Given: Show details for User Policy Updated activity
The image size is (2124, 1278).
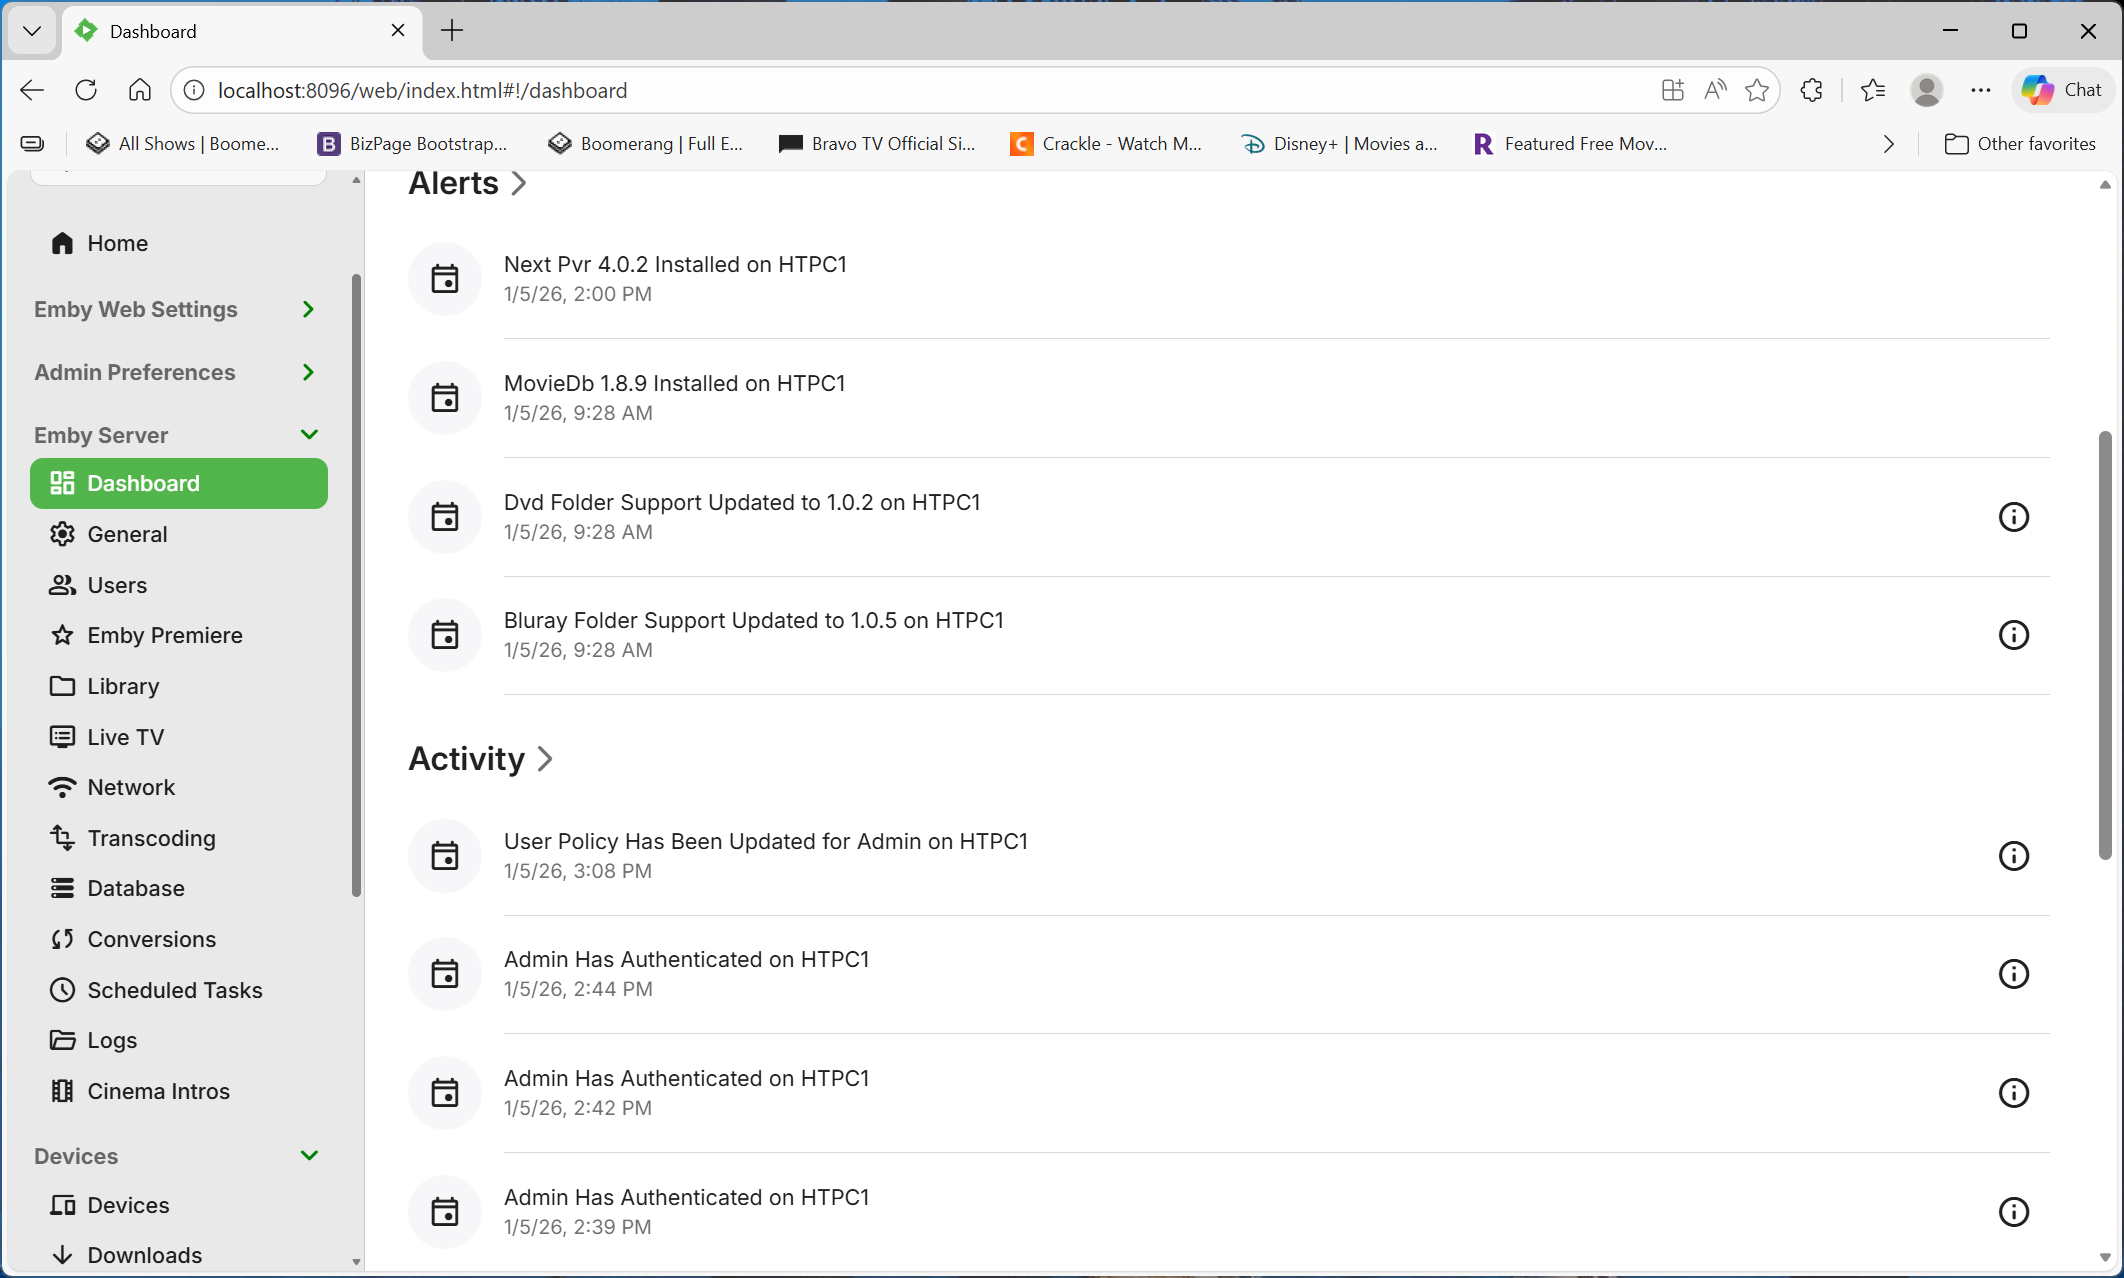Looking at the screenshot, I should tap(2013, 856).
